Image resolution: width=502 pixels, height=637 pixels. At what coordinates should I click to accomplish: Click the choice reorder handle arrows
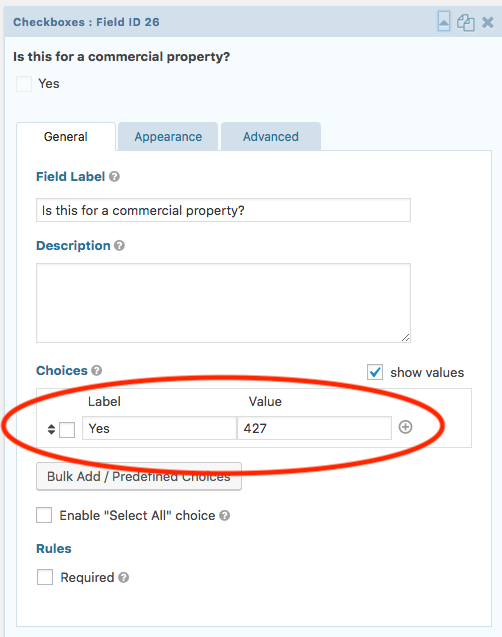(51, 429)
